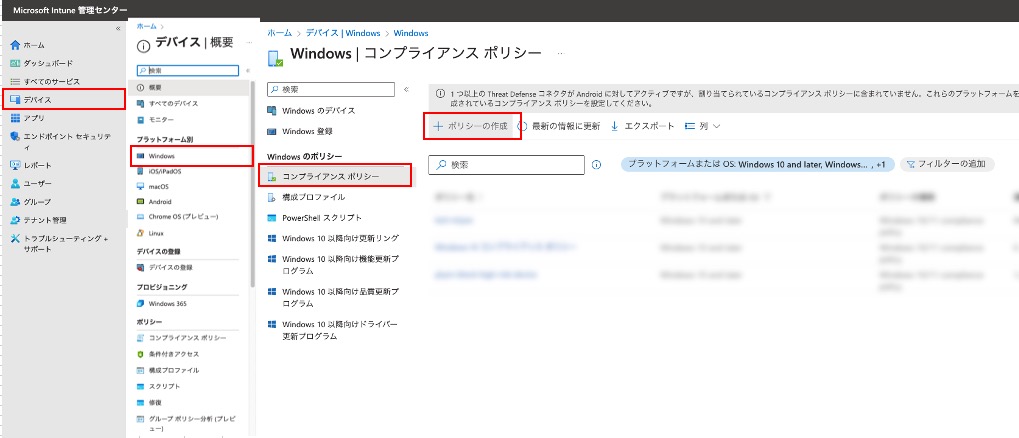The height and width of the screenshot is (438, 1019).
Task: Click the Home breadcrumb link in main pane
Action: coord(279,32)
